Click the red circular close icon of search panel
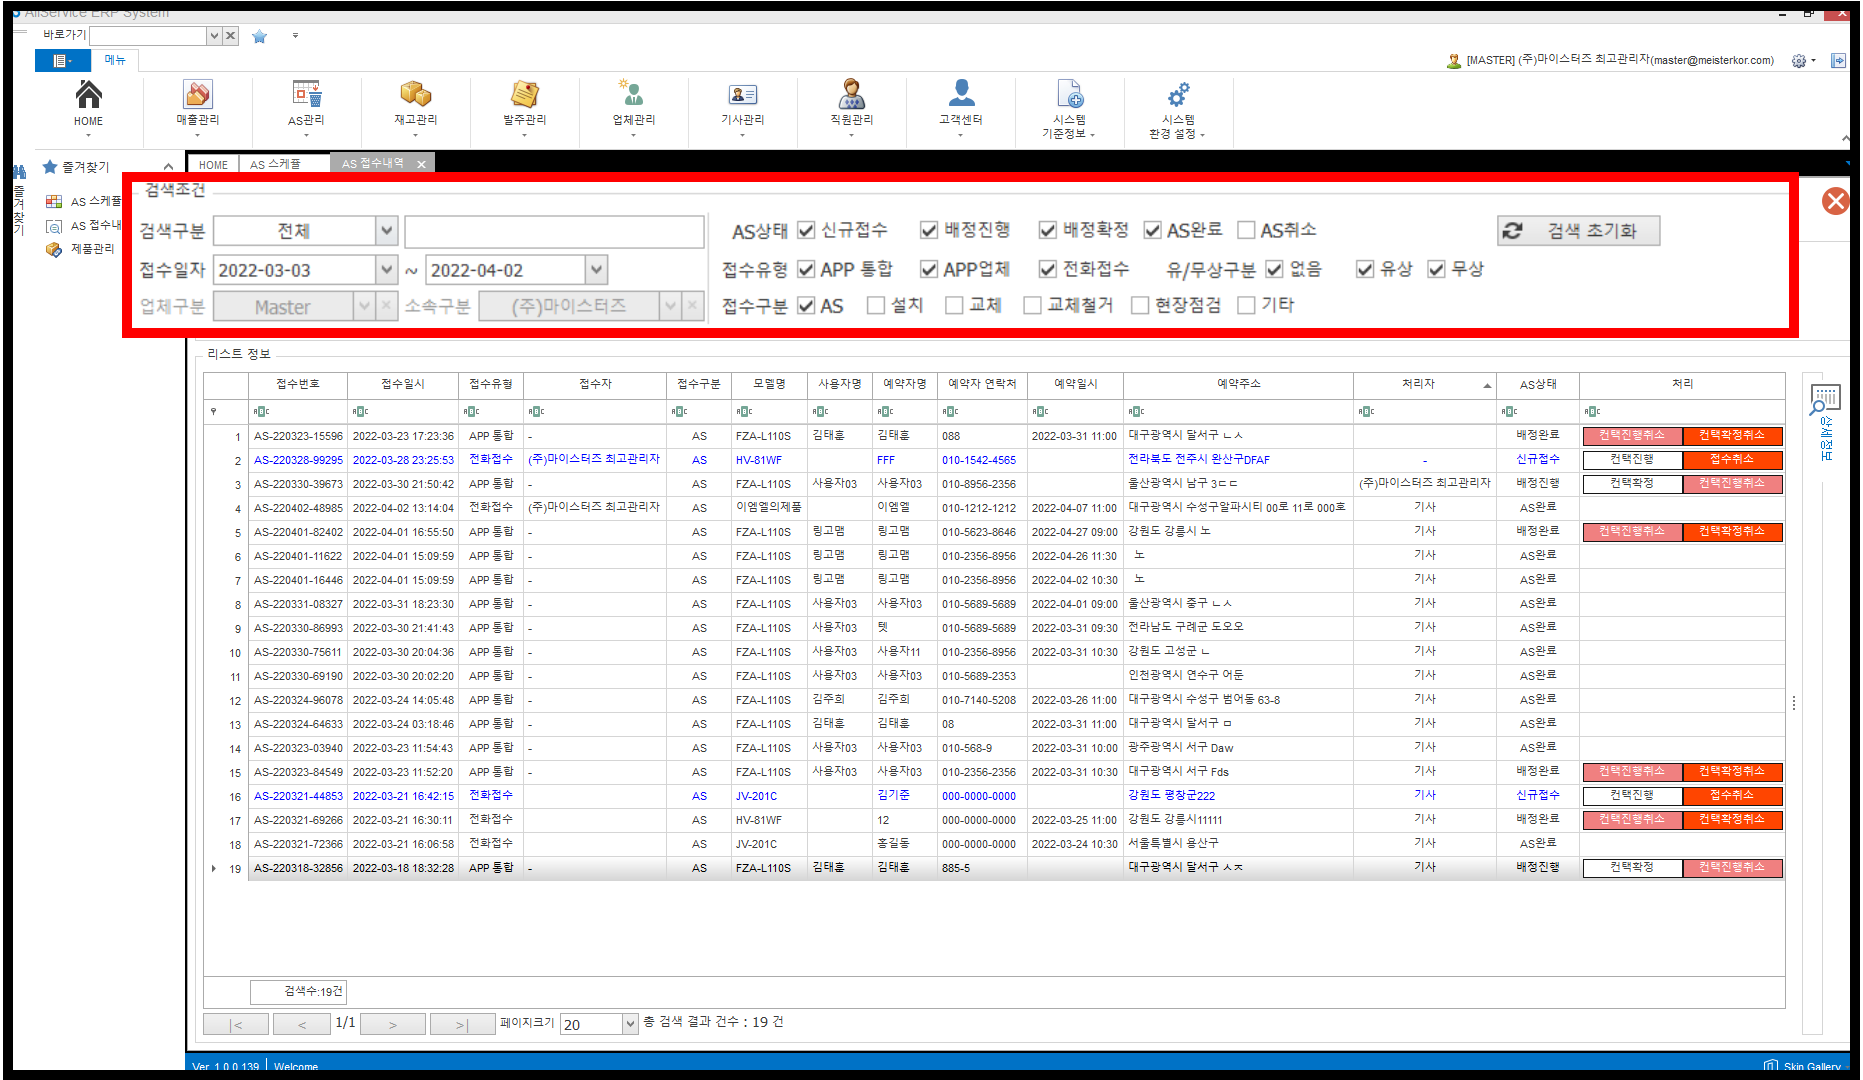1863x1080 pixels. (x=1836, y=201)
